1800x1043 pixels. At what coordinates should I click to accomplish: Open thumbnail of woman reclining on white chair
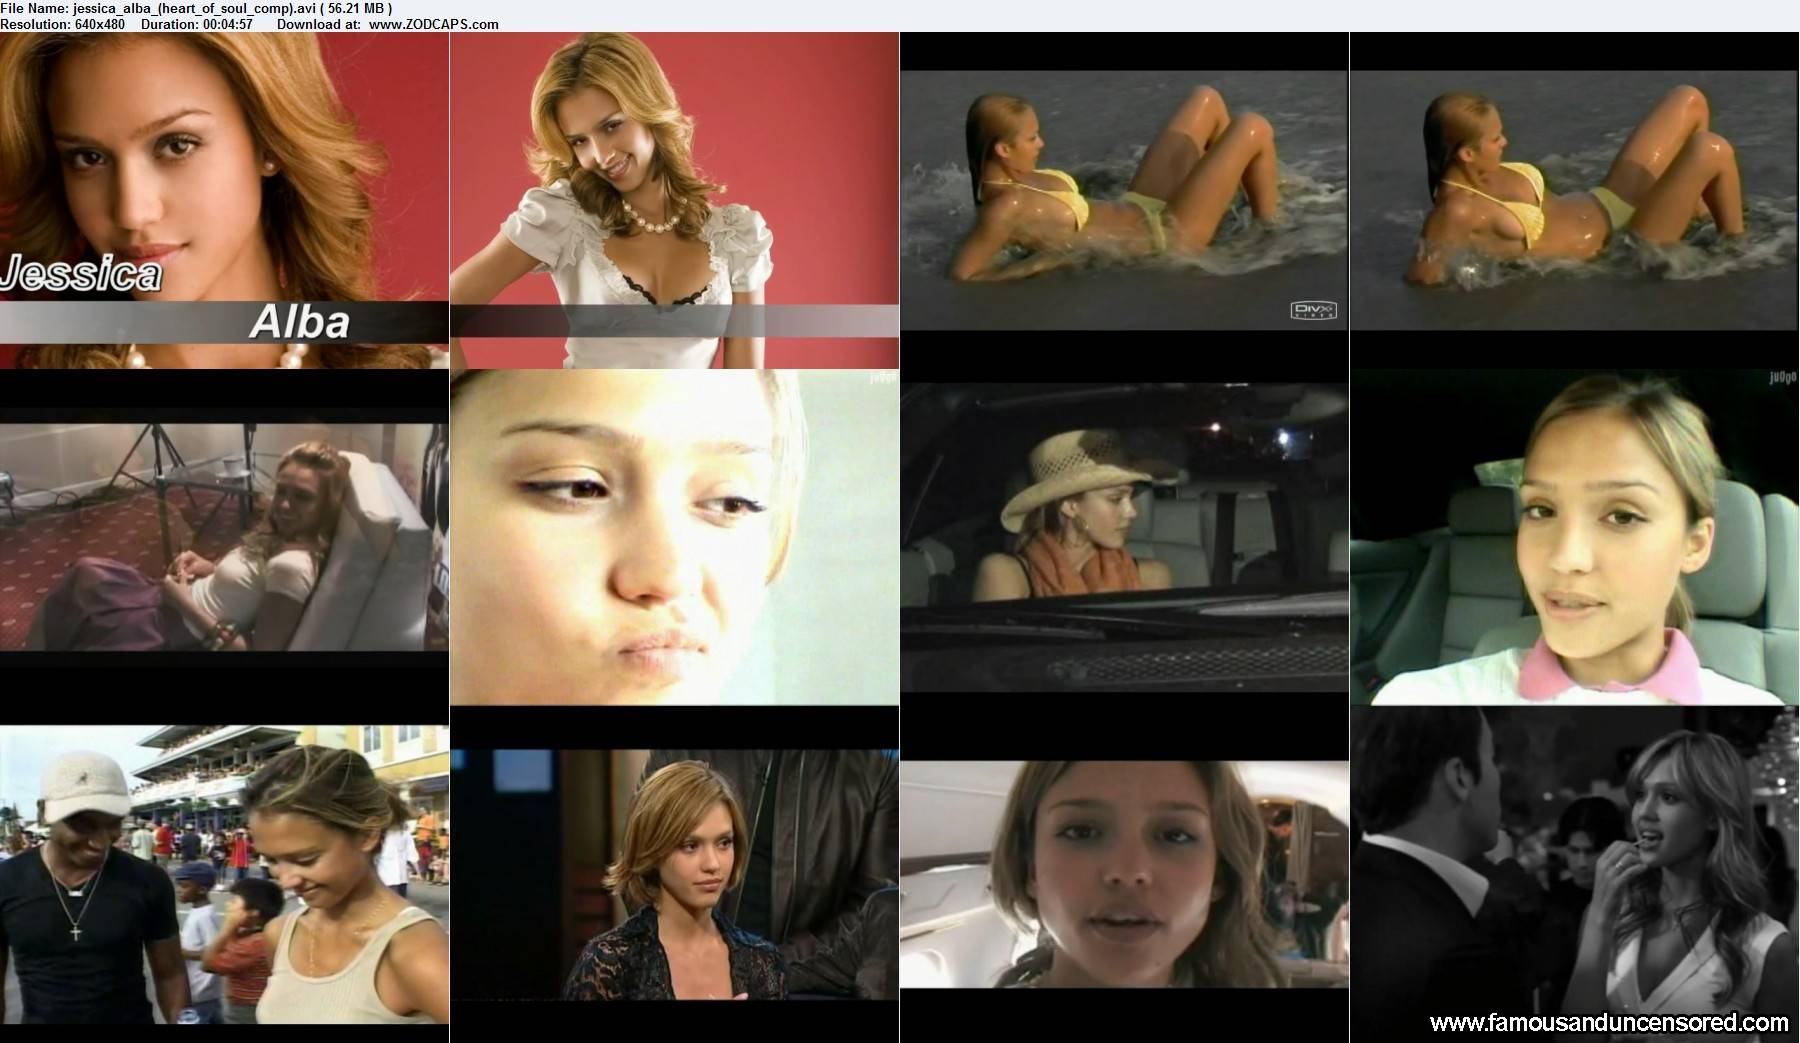(224, 537)
